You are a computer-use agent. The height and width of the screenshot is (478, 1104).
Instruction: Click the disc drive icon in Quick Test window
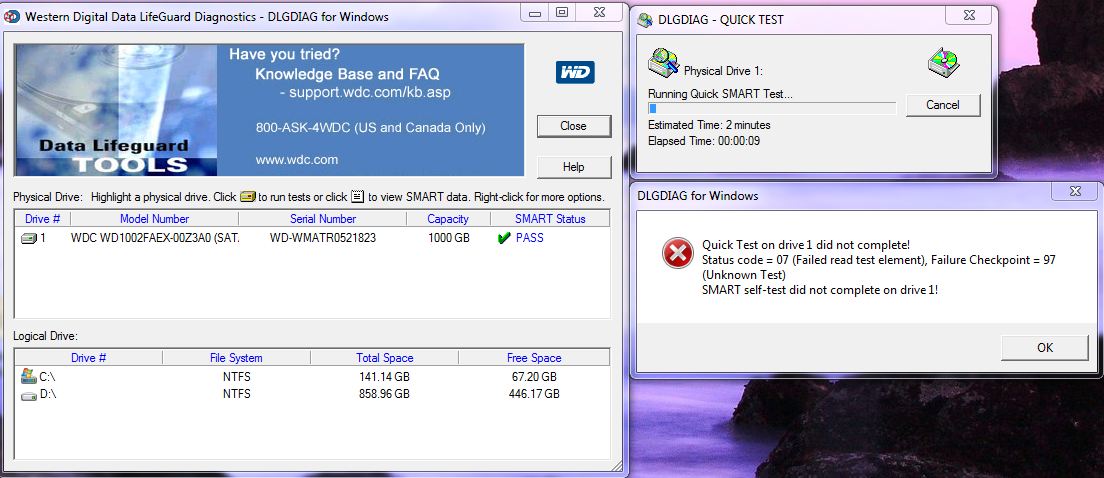click(x=943, y=62)
